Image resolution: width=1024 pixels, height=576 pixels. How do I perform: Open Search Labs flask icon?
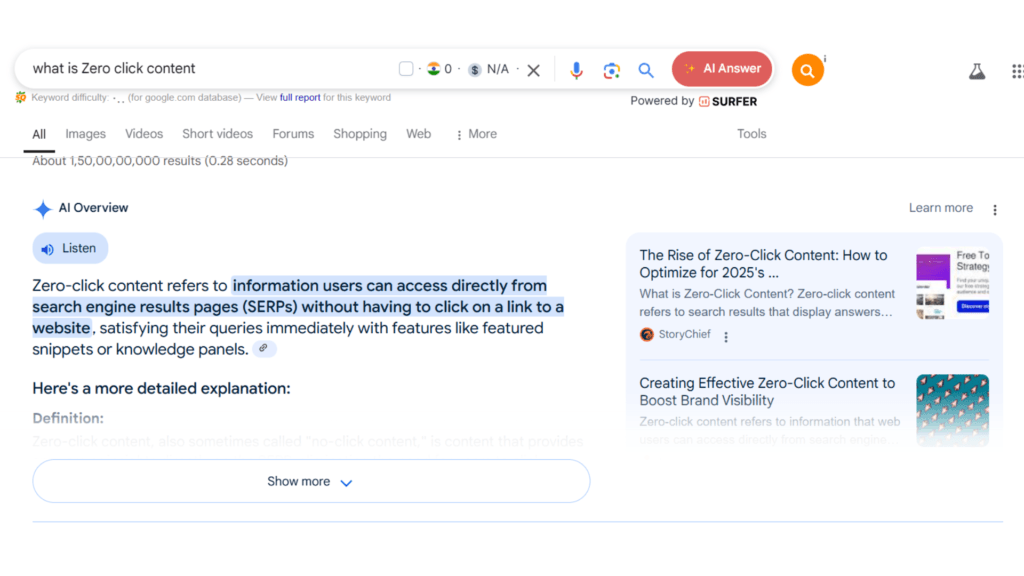[x=977, y=71]
